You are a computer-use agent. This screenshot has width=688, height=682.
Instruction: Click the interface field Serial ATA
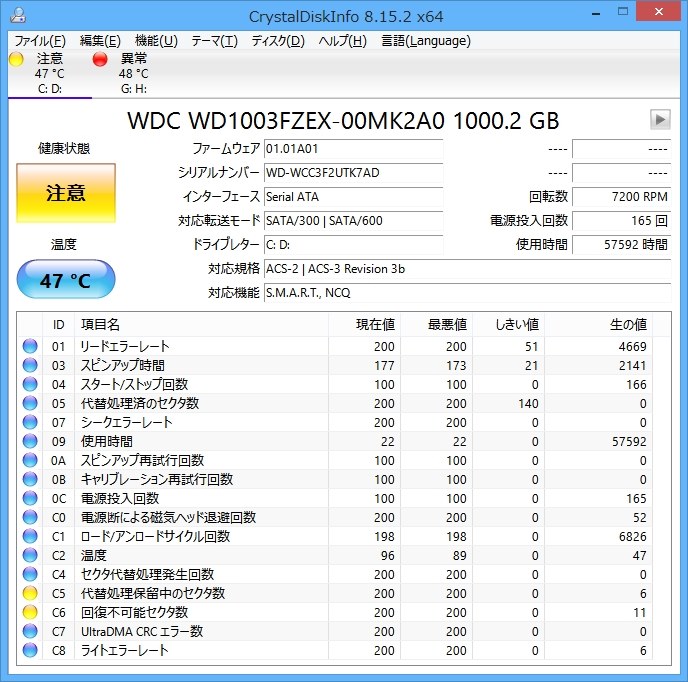point(354,197)
